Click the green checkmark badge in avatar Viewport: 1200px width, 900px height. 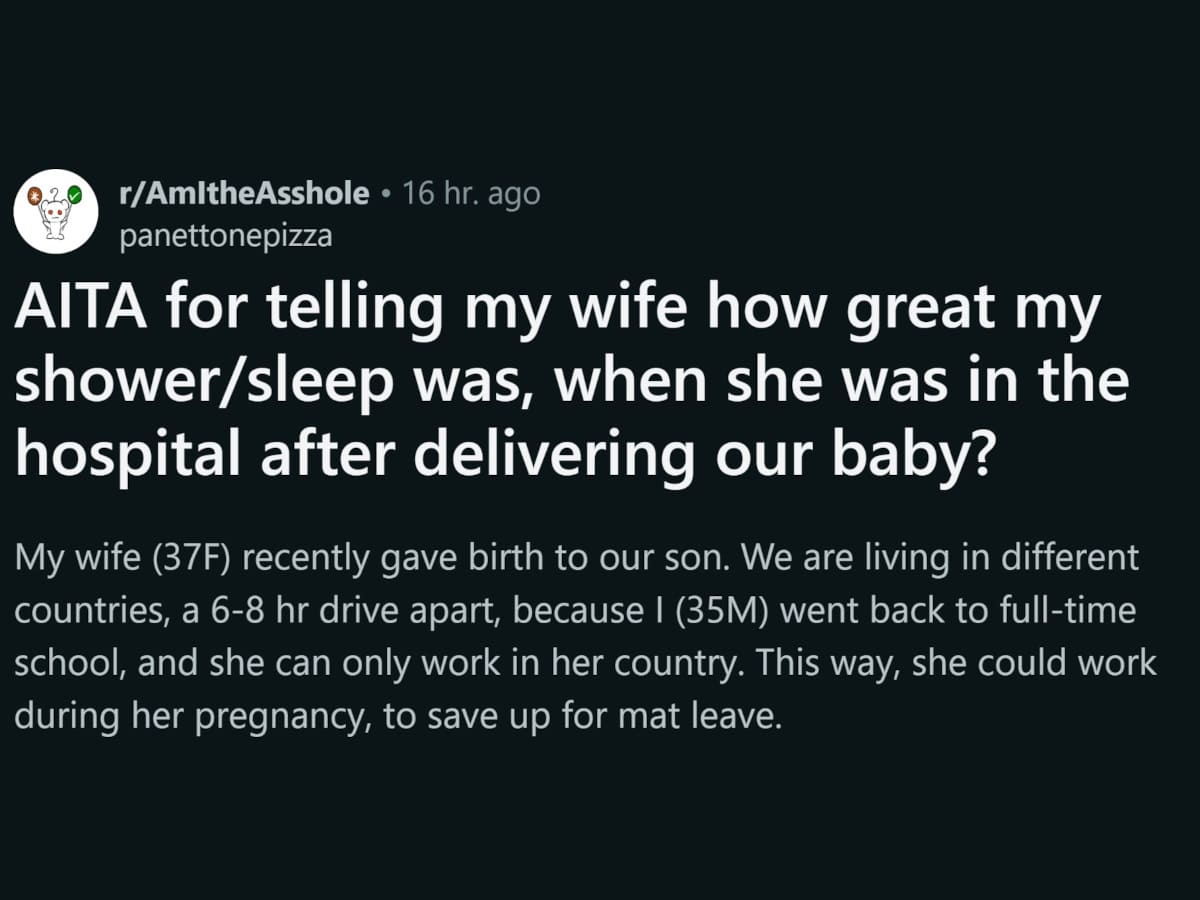(x=74, y=195)
